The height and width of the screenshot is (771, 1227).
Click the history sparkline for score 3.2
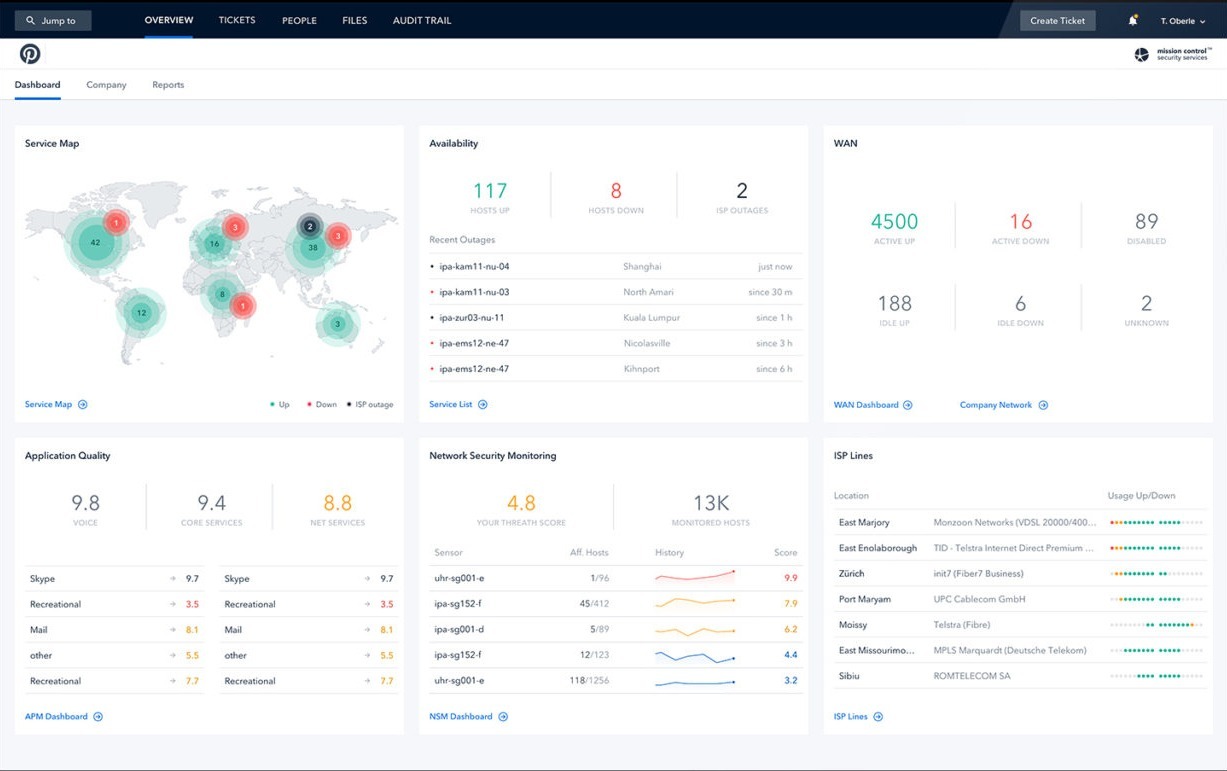tap(695, 681)
